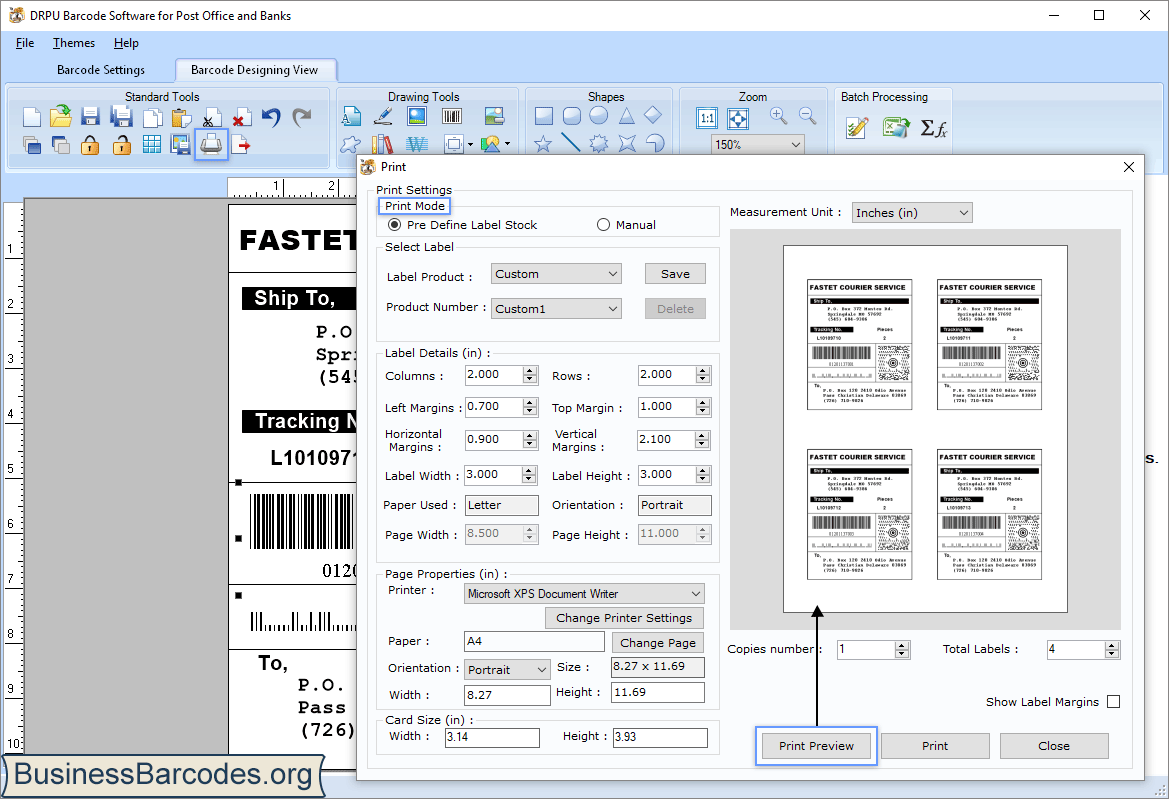The width and height of the screenshot is (1169, 799).
Task: Click the Fit to window zoom icon
Action: pos(737,118)
